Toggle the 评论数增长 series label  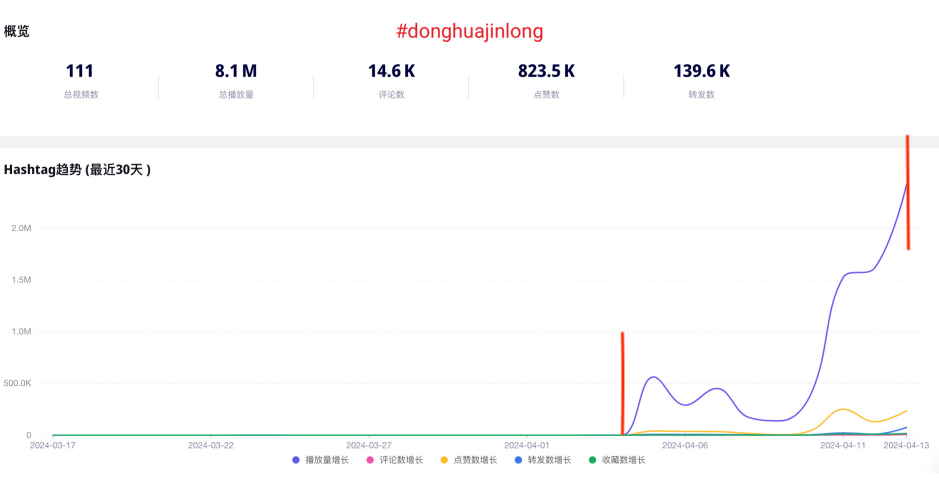(401, 460)
